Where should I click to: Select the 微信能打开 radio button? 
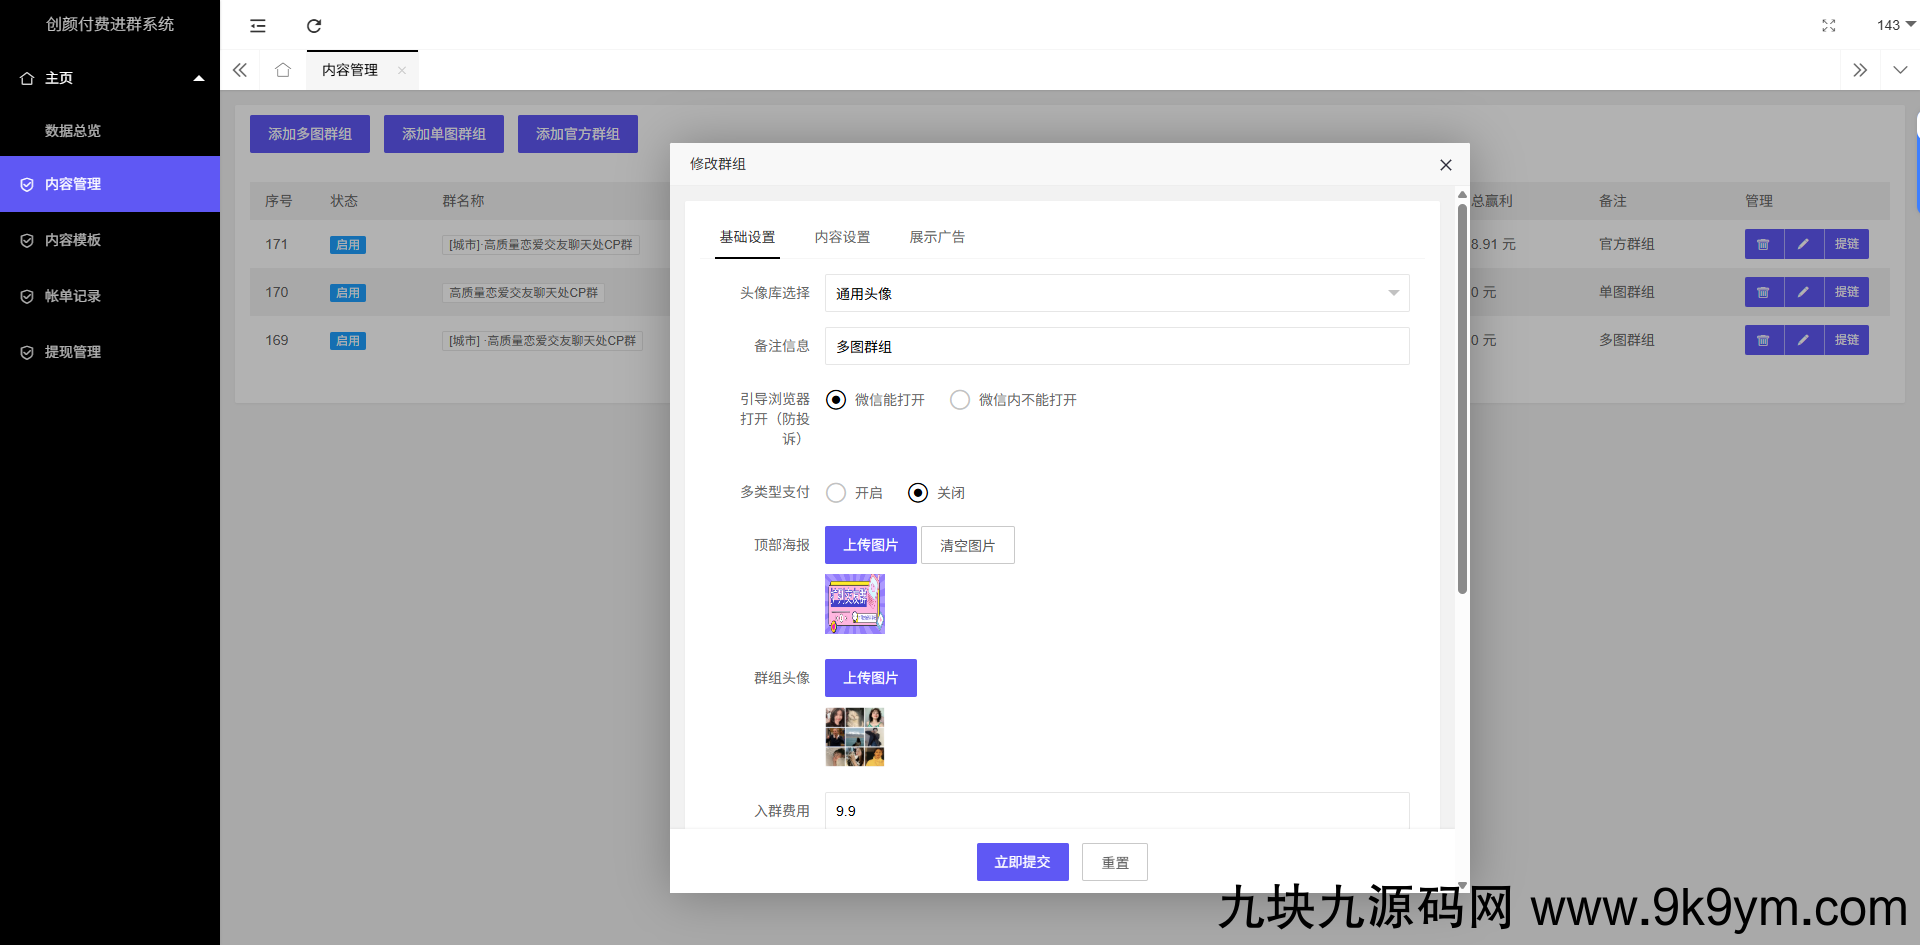coord(836,399)
